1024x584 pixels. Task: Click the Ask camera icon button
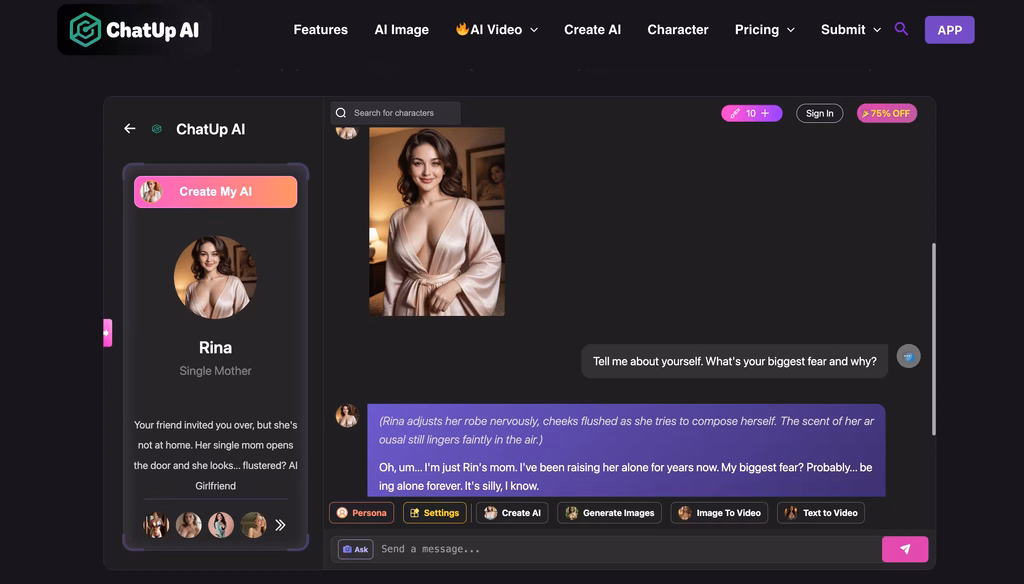[356, 549]
